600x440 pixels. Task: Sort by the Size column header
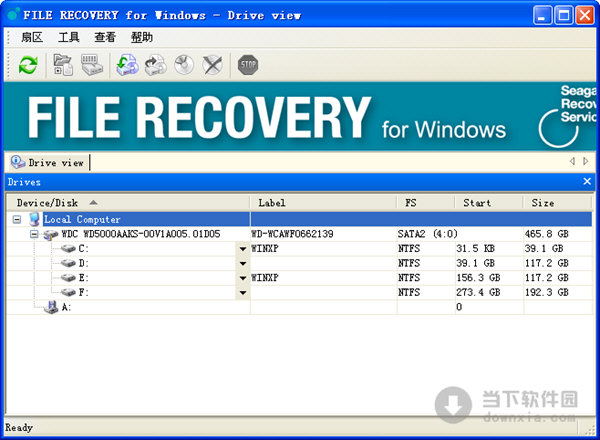tap(558, 203)
